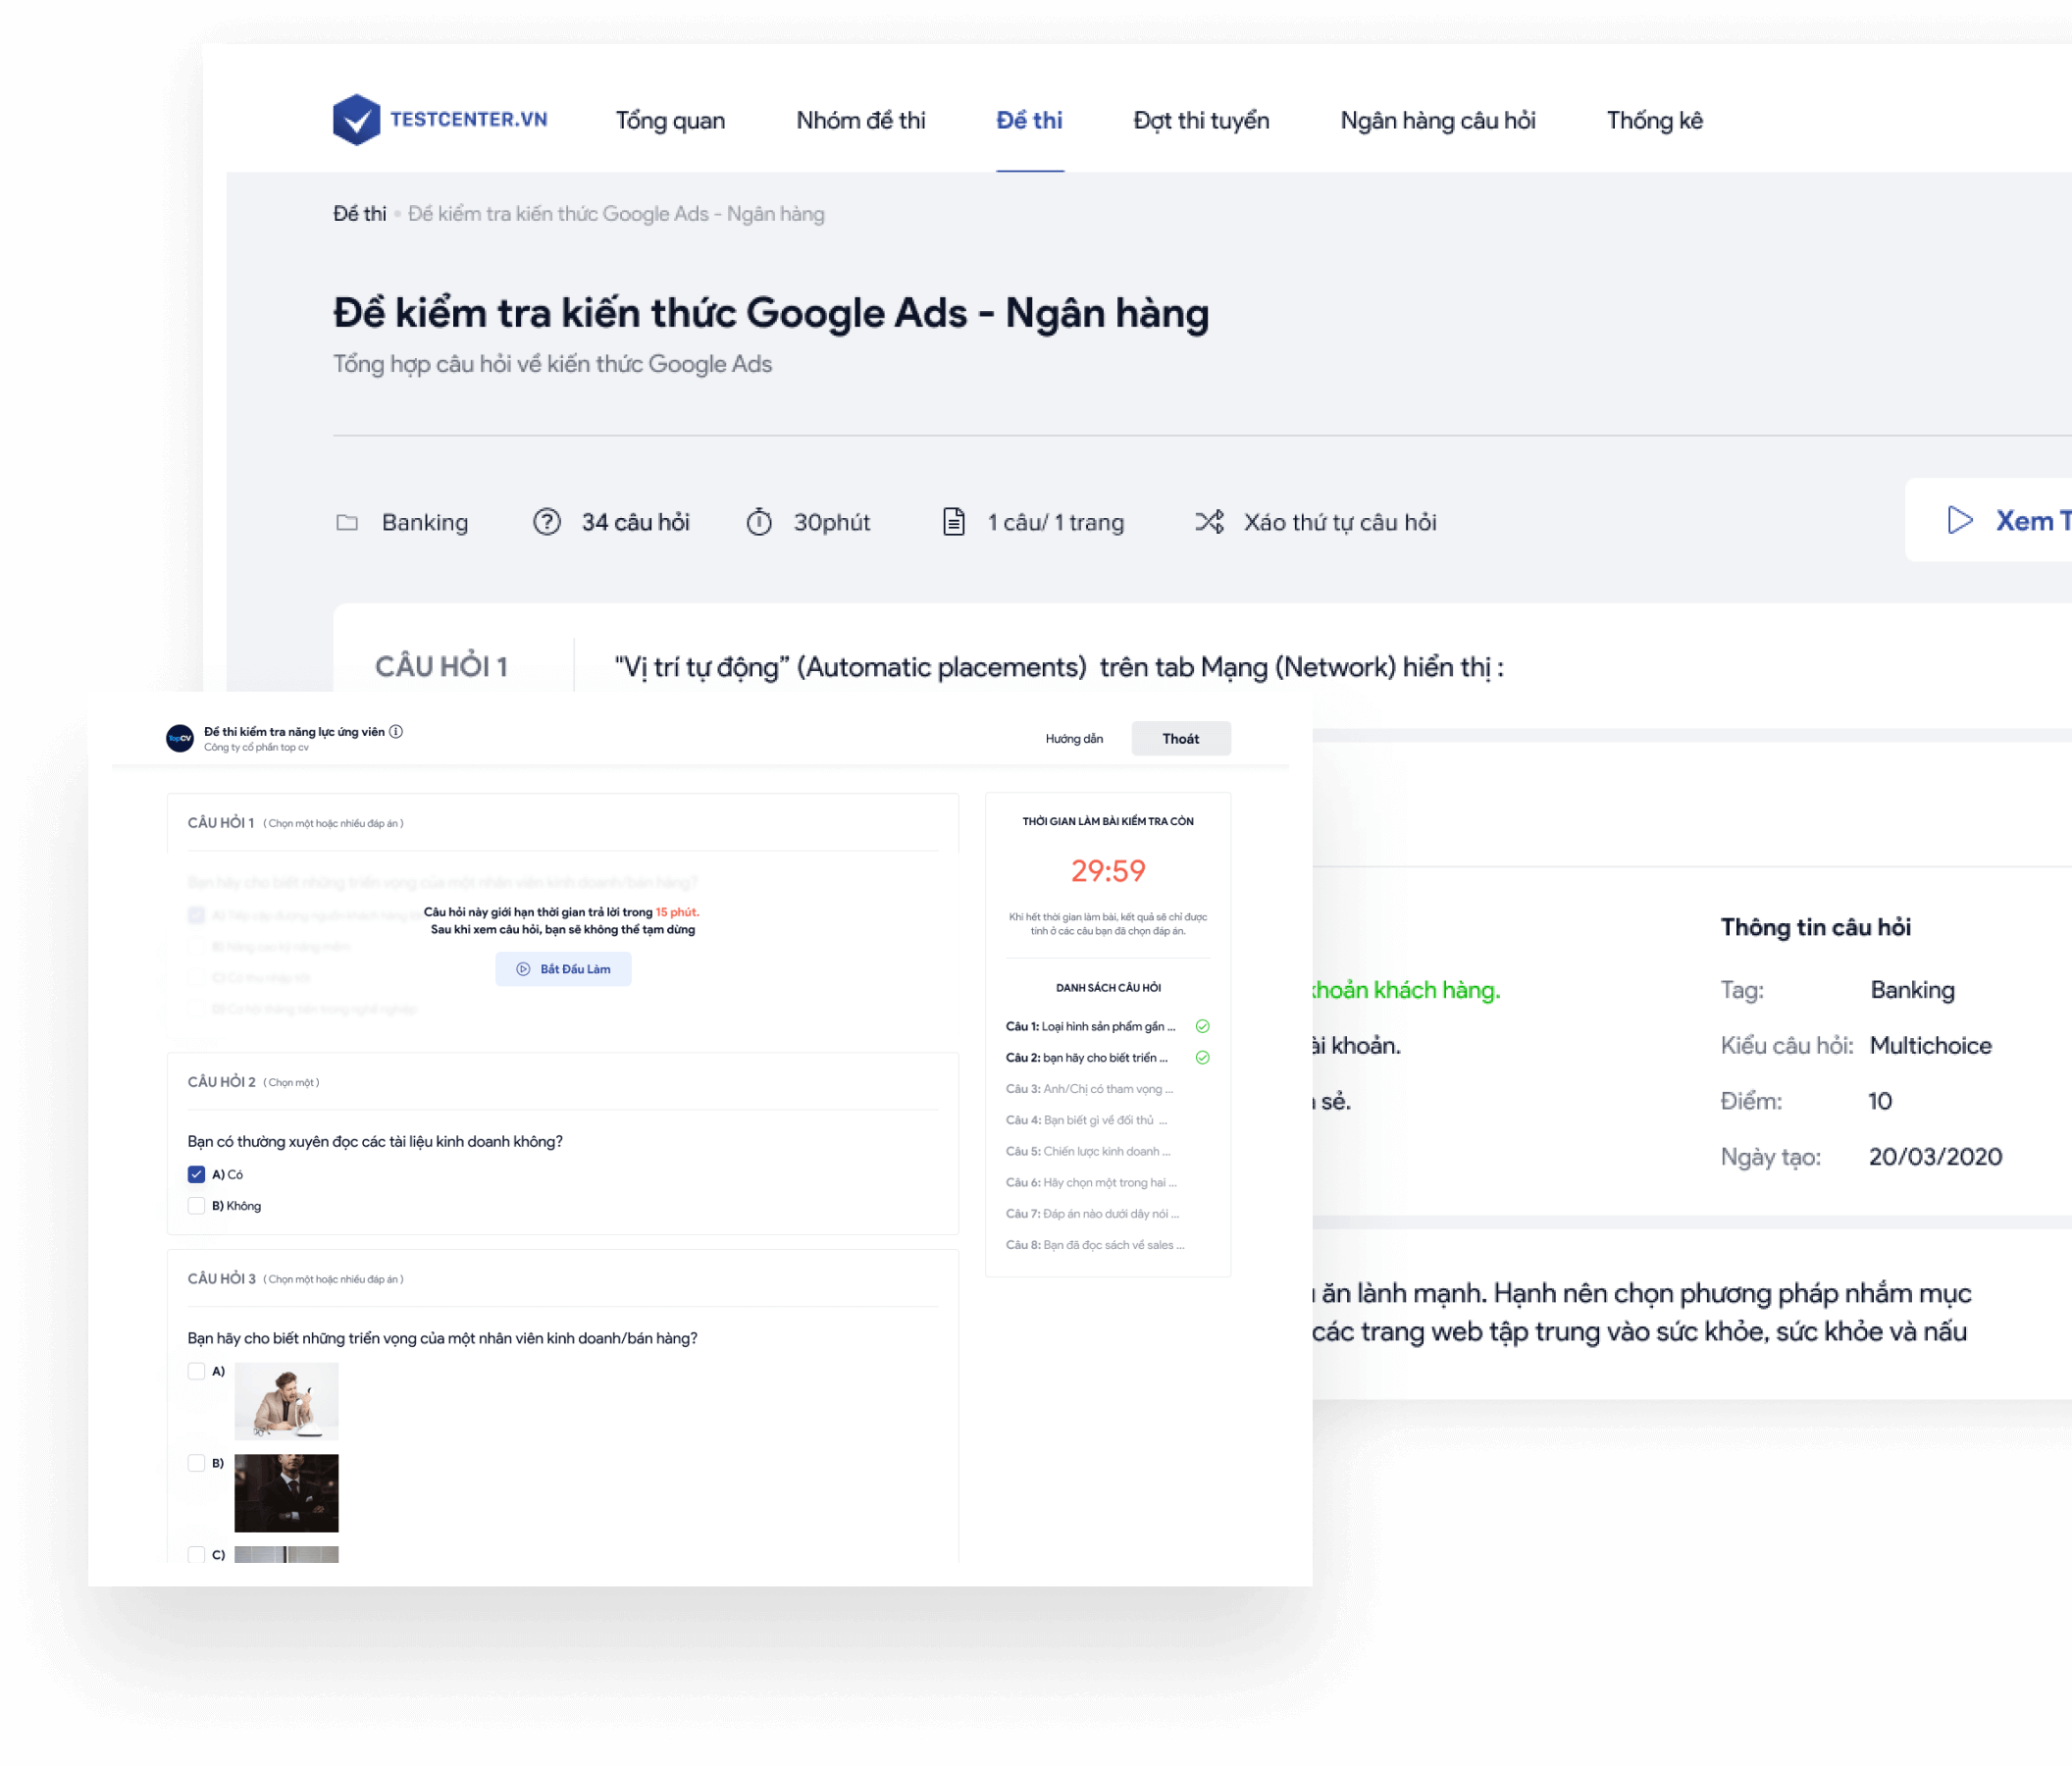Viewport: 2072px width, 1766px height.
Task: Switch to Thống kê tab
Action: point(1654,121)
